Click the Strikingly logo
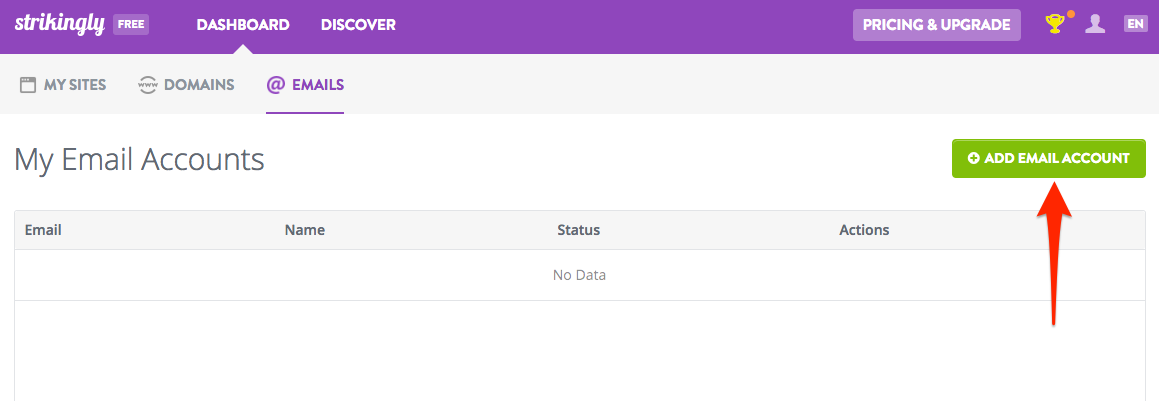The height and width of the screenshot is (401, 1159). (60, 24)
